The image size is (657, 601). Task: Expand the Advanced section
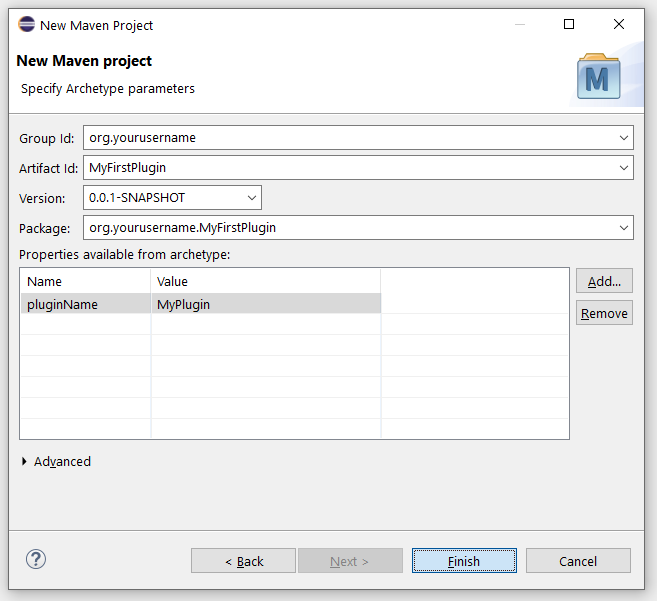point(25,462)
